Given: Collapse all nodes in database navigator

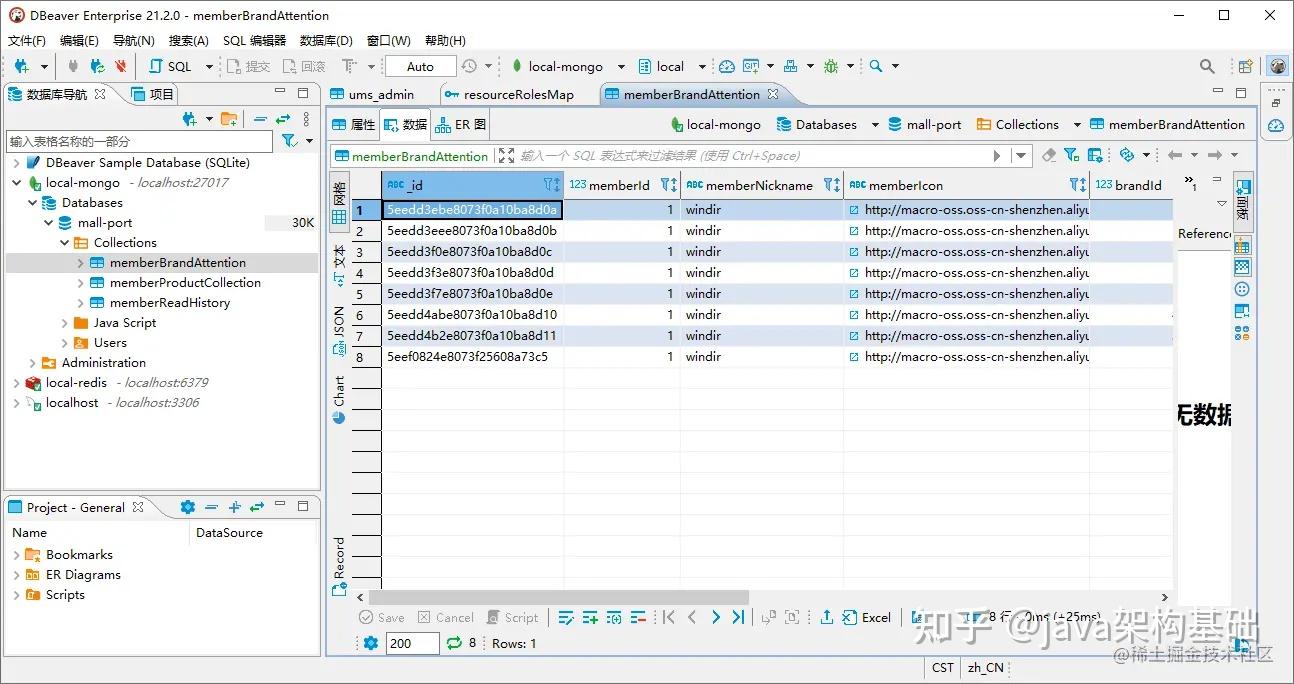Looking at the screenshot, I should click(x=261, y=119).
